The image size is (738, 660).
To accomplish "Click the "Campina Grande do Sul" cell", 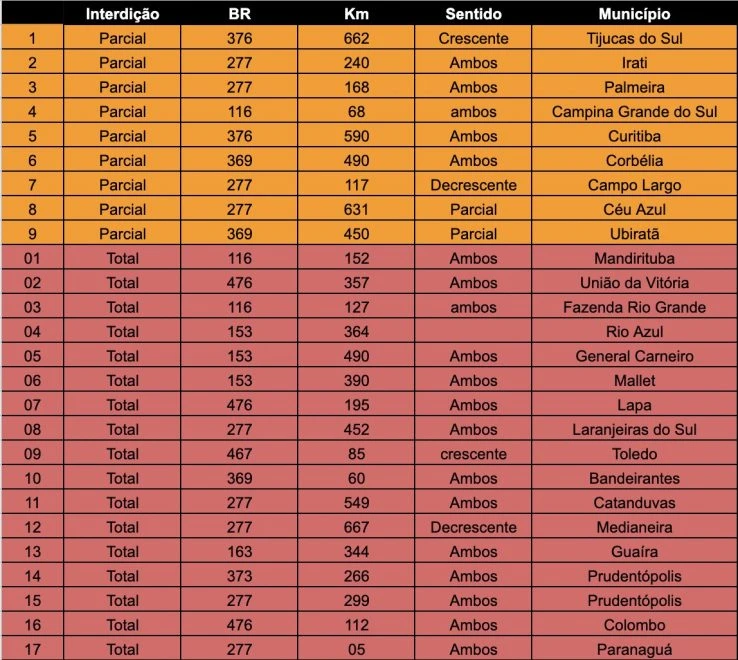I will pos(634,112).
